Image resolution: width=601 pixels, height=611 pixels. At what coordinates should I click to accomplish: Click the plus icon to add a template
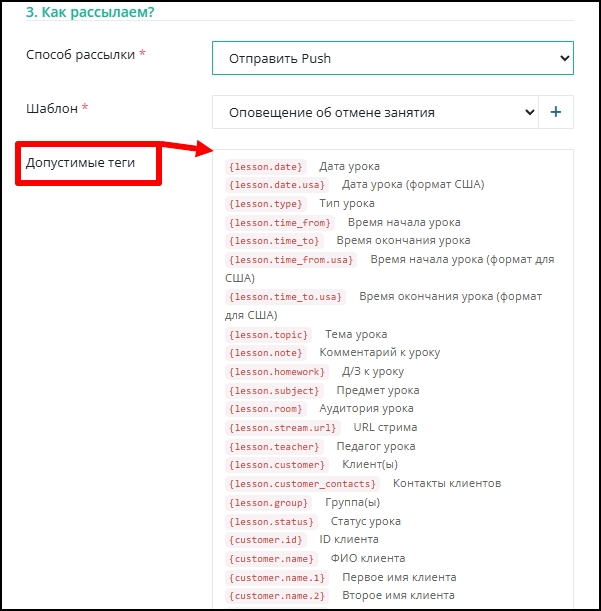[556, 112]
